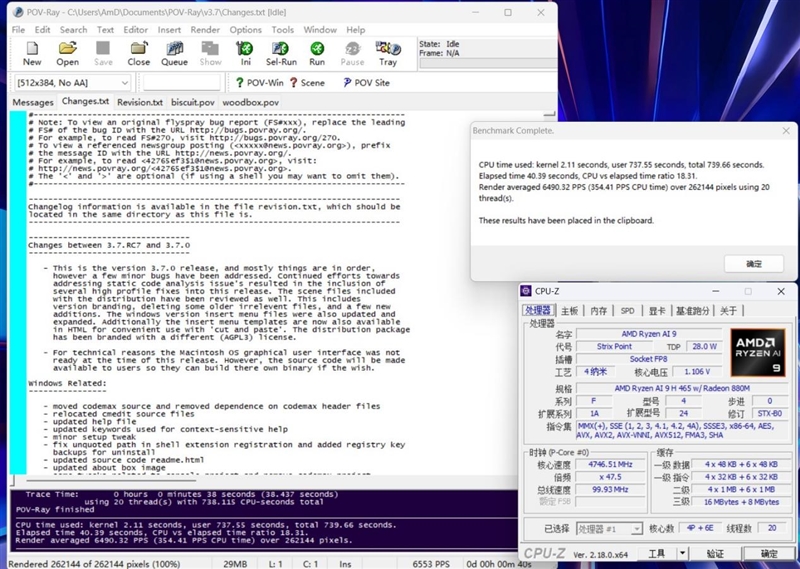The height and width of the screenshot is (569, 800).
Task: Open the Edit menu
Action: (x=42, y=30)
